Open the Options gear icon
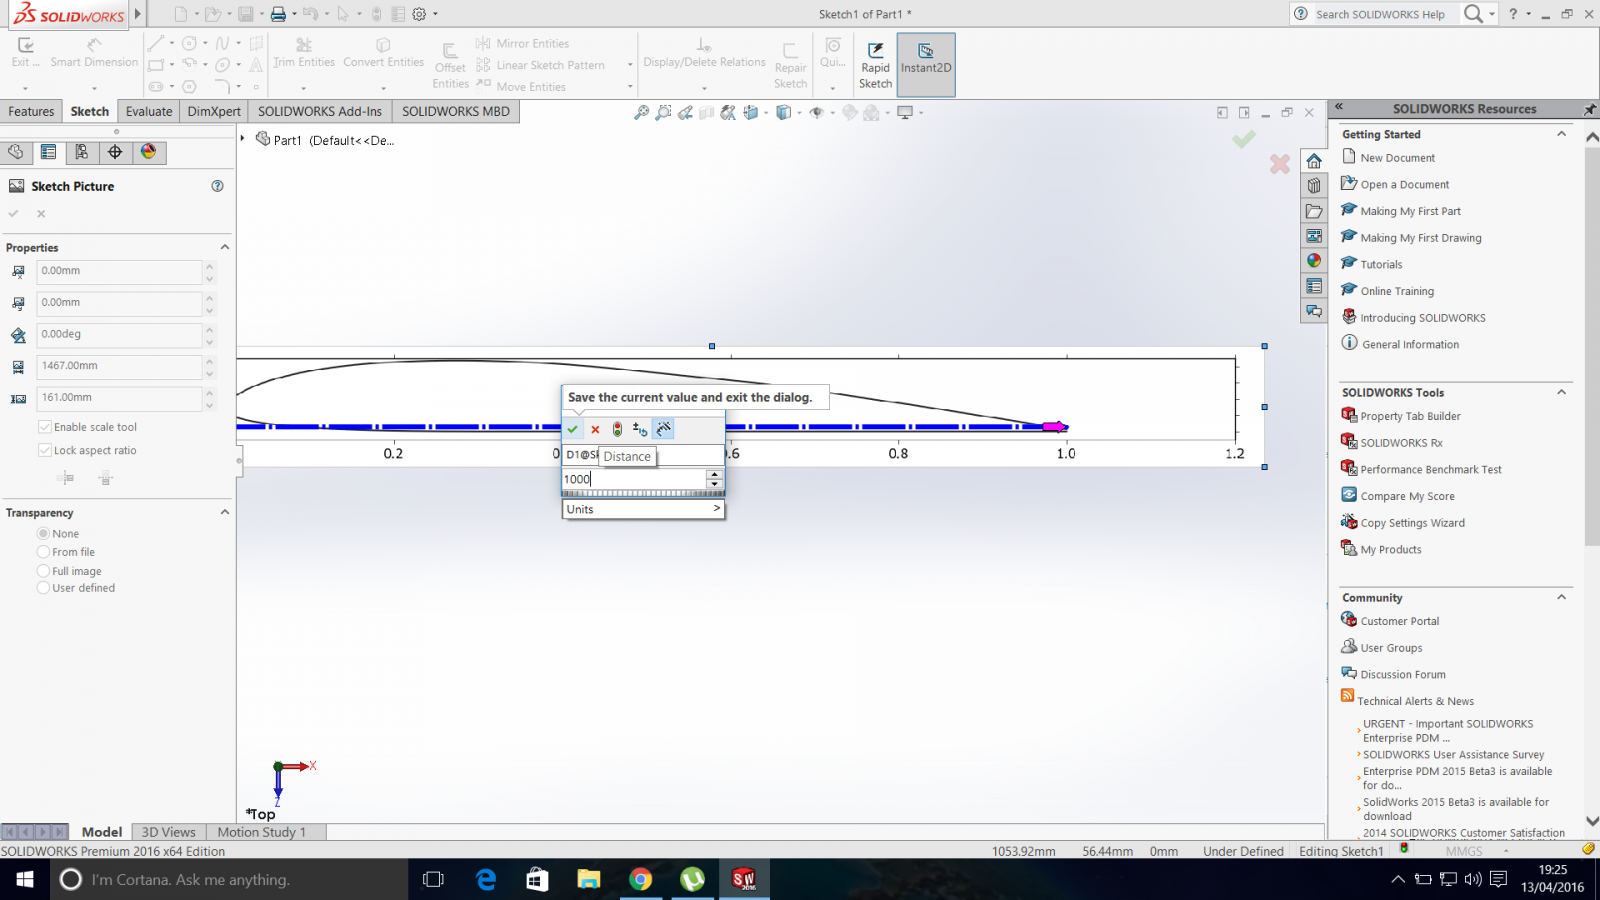Image resolution: width=1600 pixels, height=900 pixels. pos(419,14)
